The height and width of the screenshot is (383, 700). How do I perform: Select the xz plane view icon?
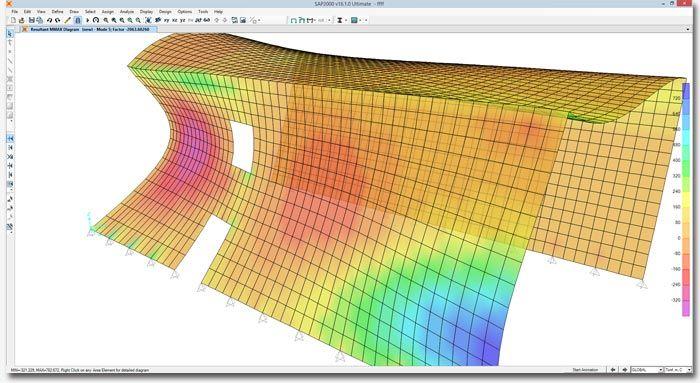point(175,20)
